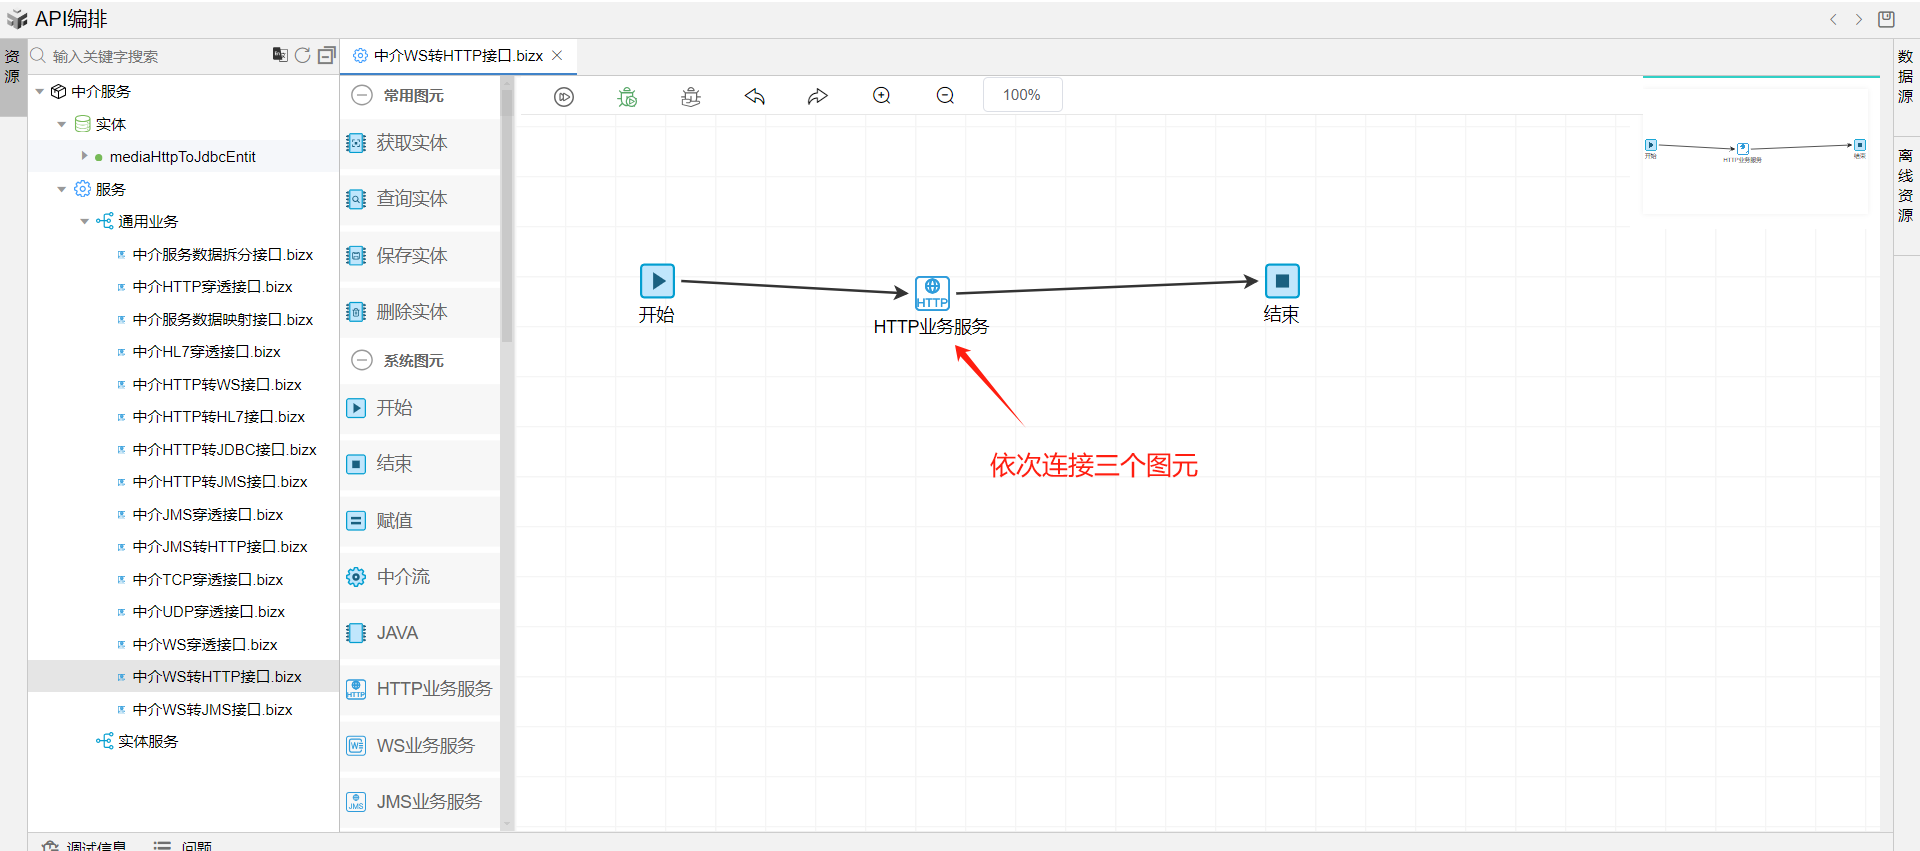Close the 中介WS转HTTP接口.bizx tab
The height and width of the screenshot is (851, 1920).
coord(558,56)
